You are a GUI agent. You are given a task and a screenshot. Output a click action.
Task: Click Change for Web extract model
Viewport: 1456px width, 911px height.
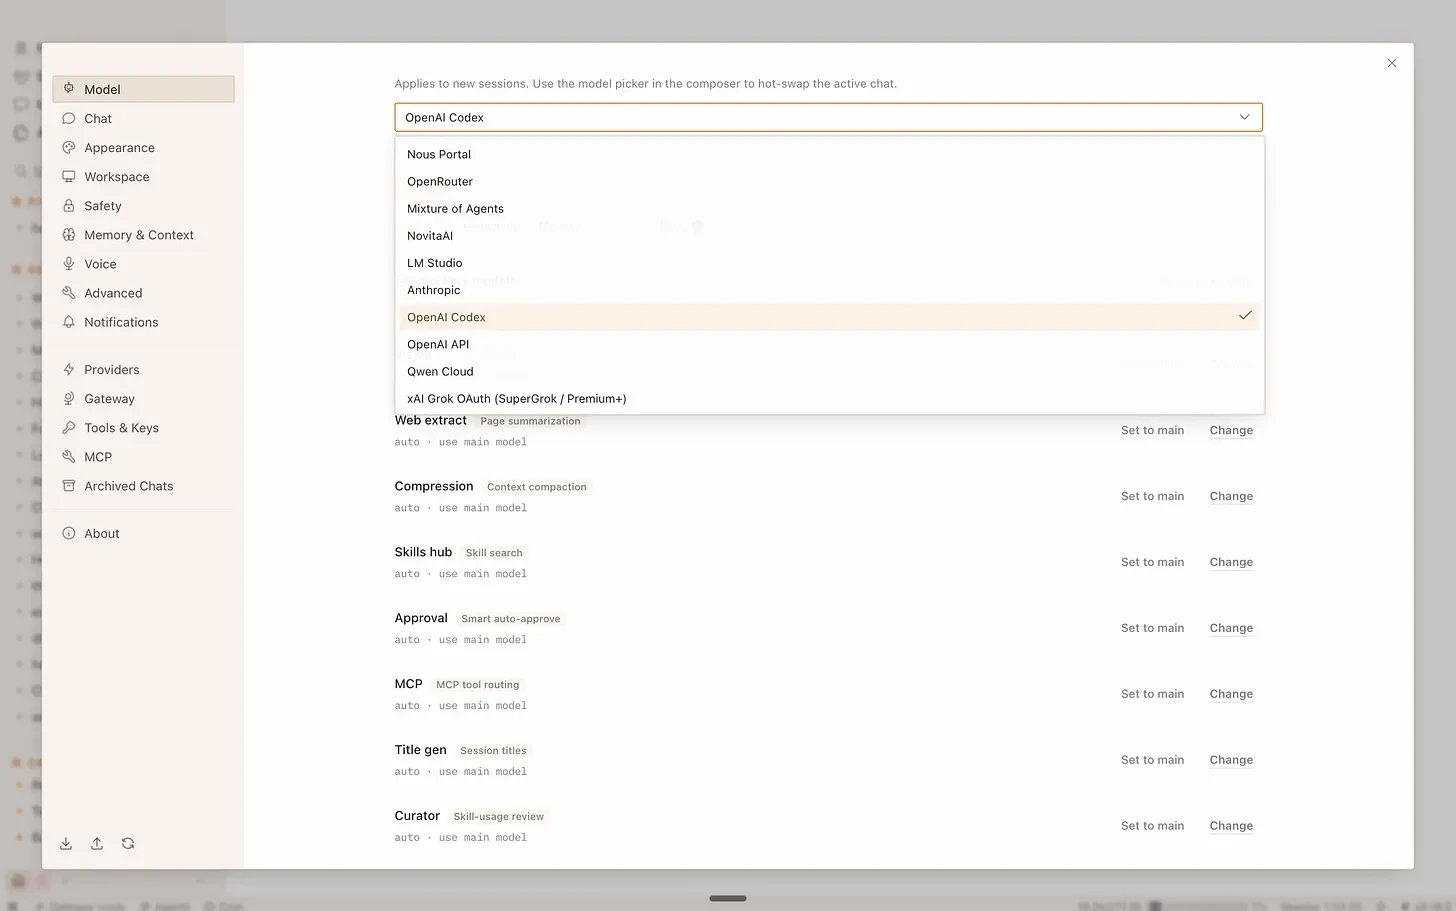point(1231,430)
